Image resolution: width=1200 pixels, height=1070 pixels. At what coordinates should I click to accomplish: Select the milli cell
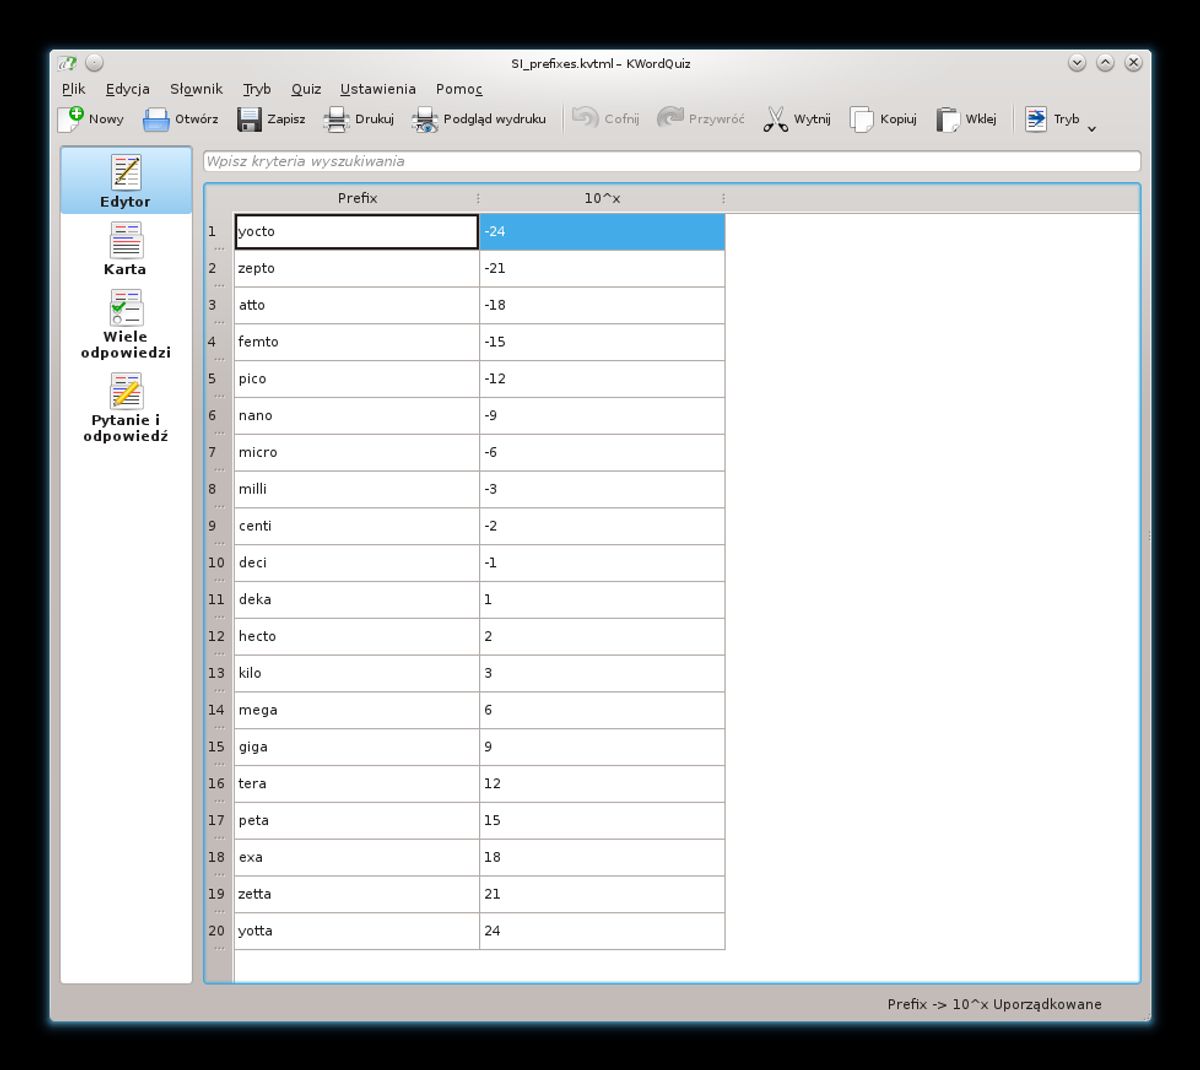(x=357, y=489)
